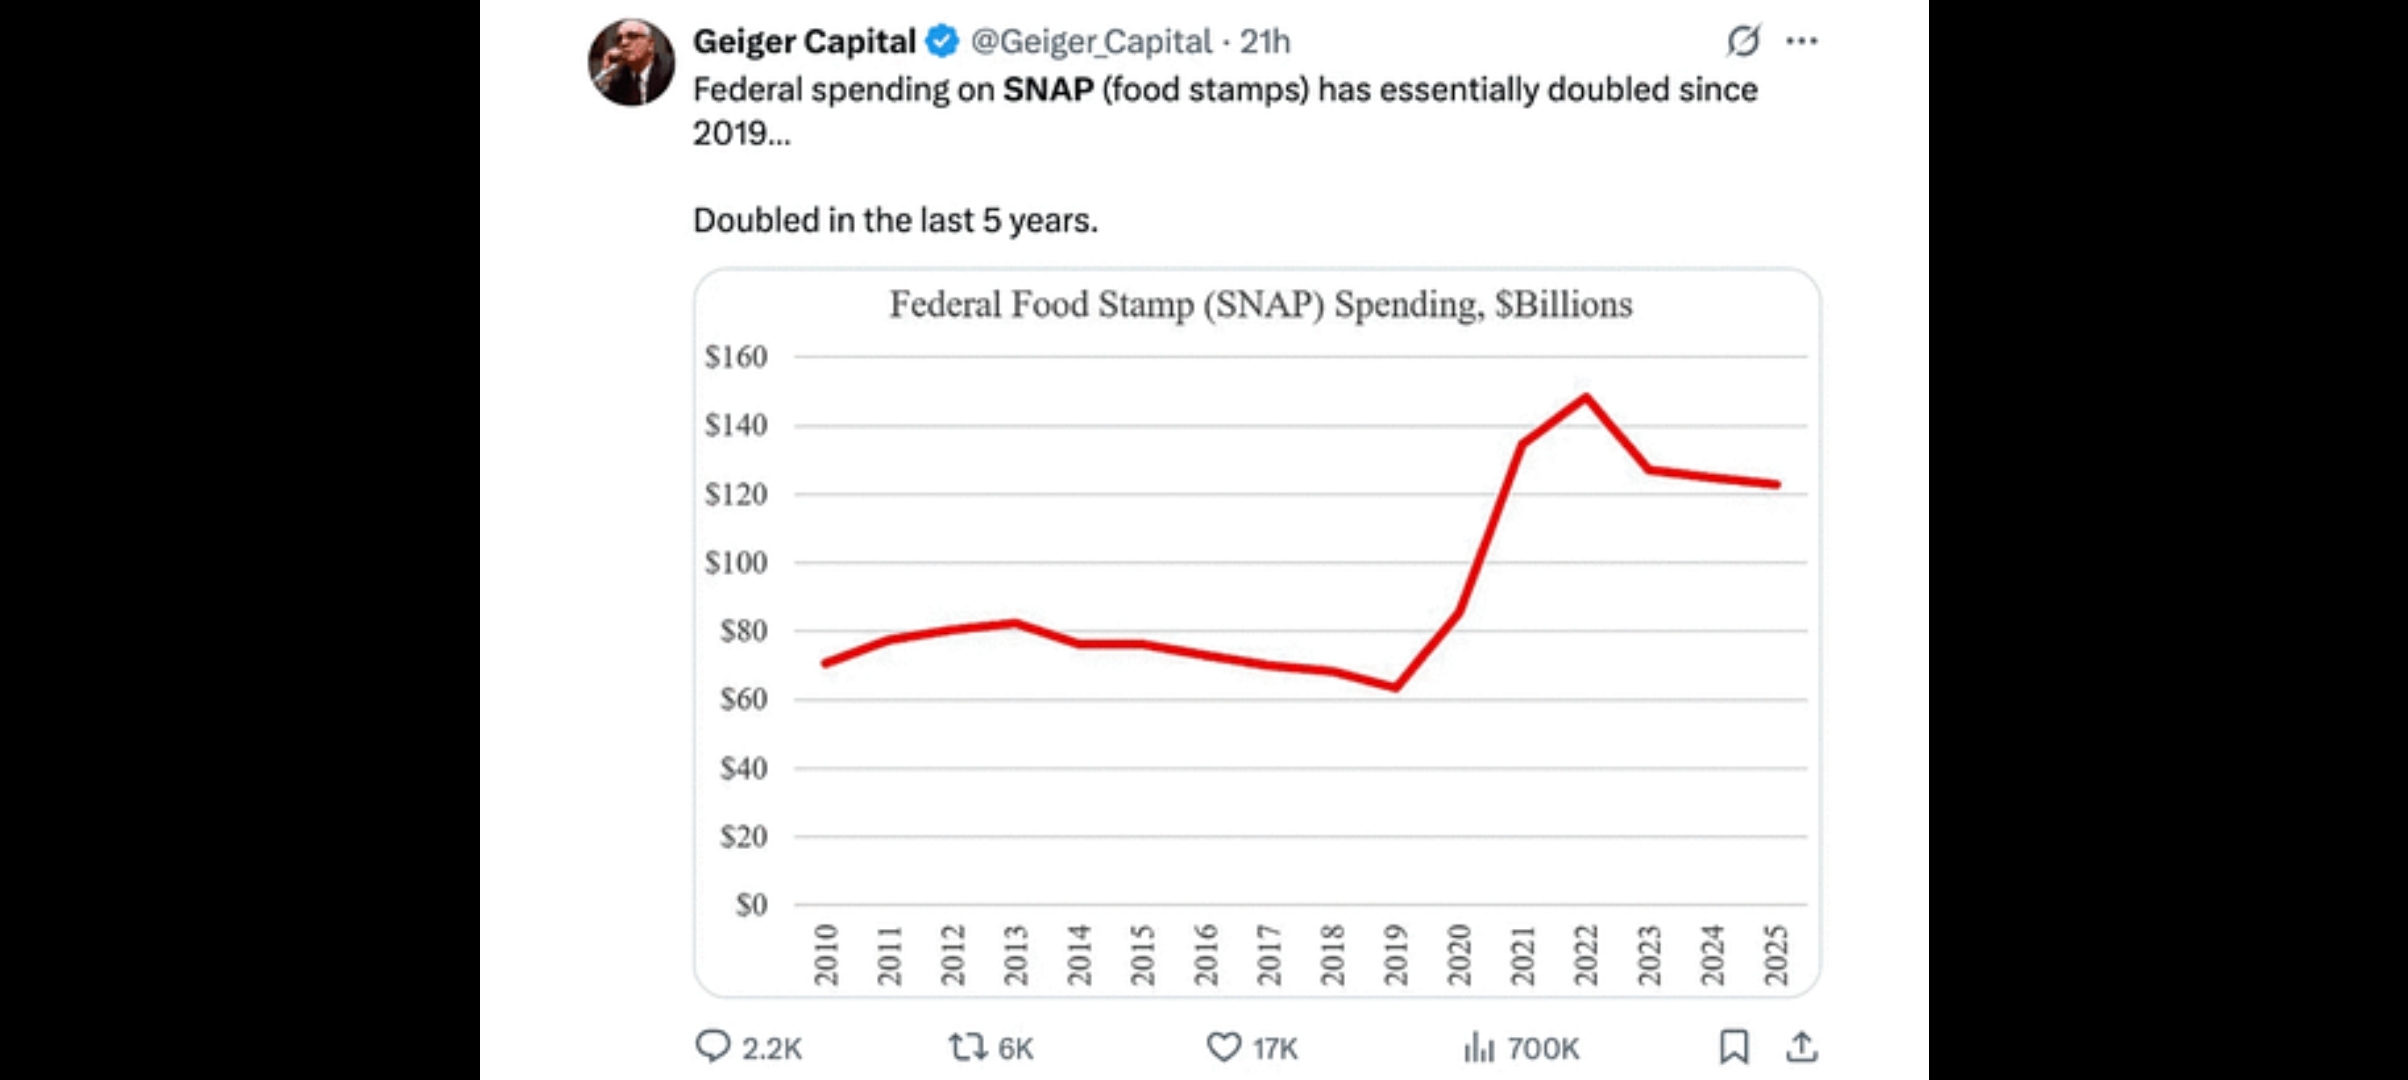This screenshot has height=1080, width=2408.
Task: Click the "Doubled in the last 5 years" text
Action: click(x=895, y=220)
